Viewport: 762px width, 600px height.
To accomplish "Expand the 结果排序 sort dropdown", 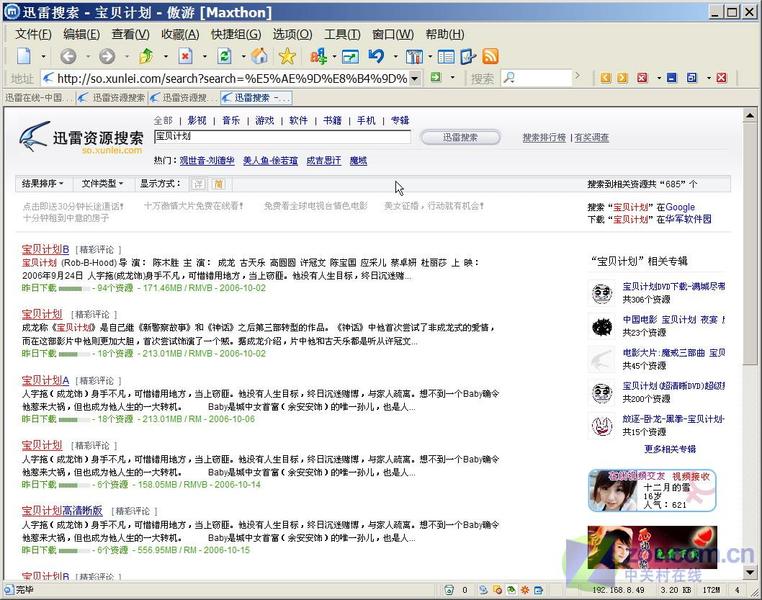I will (x=42, y=183).
